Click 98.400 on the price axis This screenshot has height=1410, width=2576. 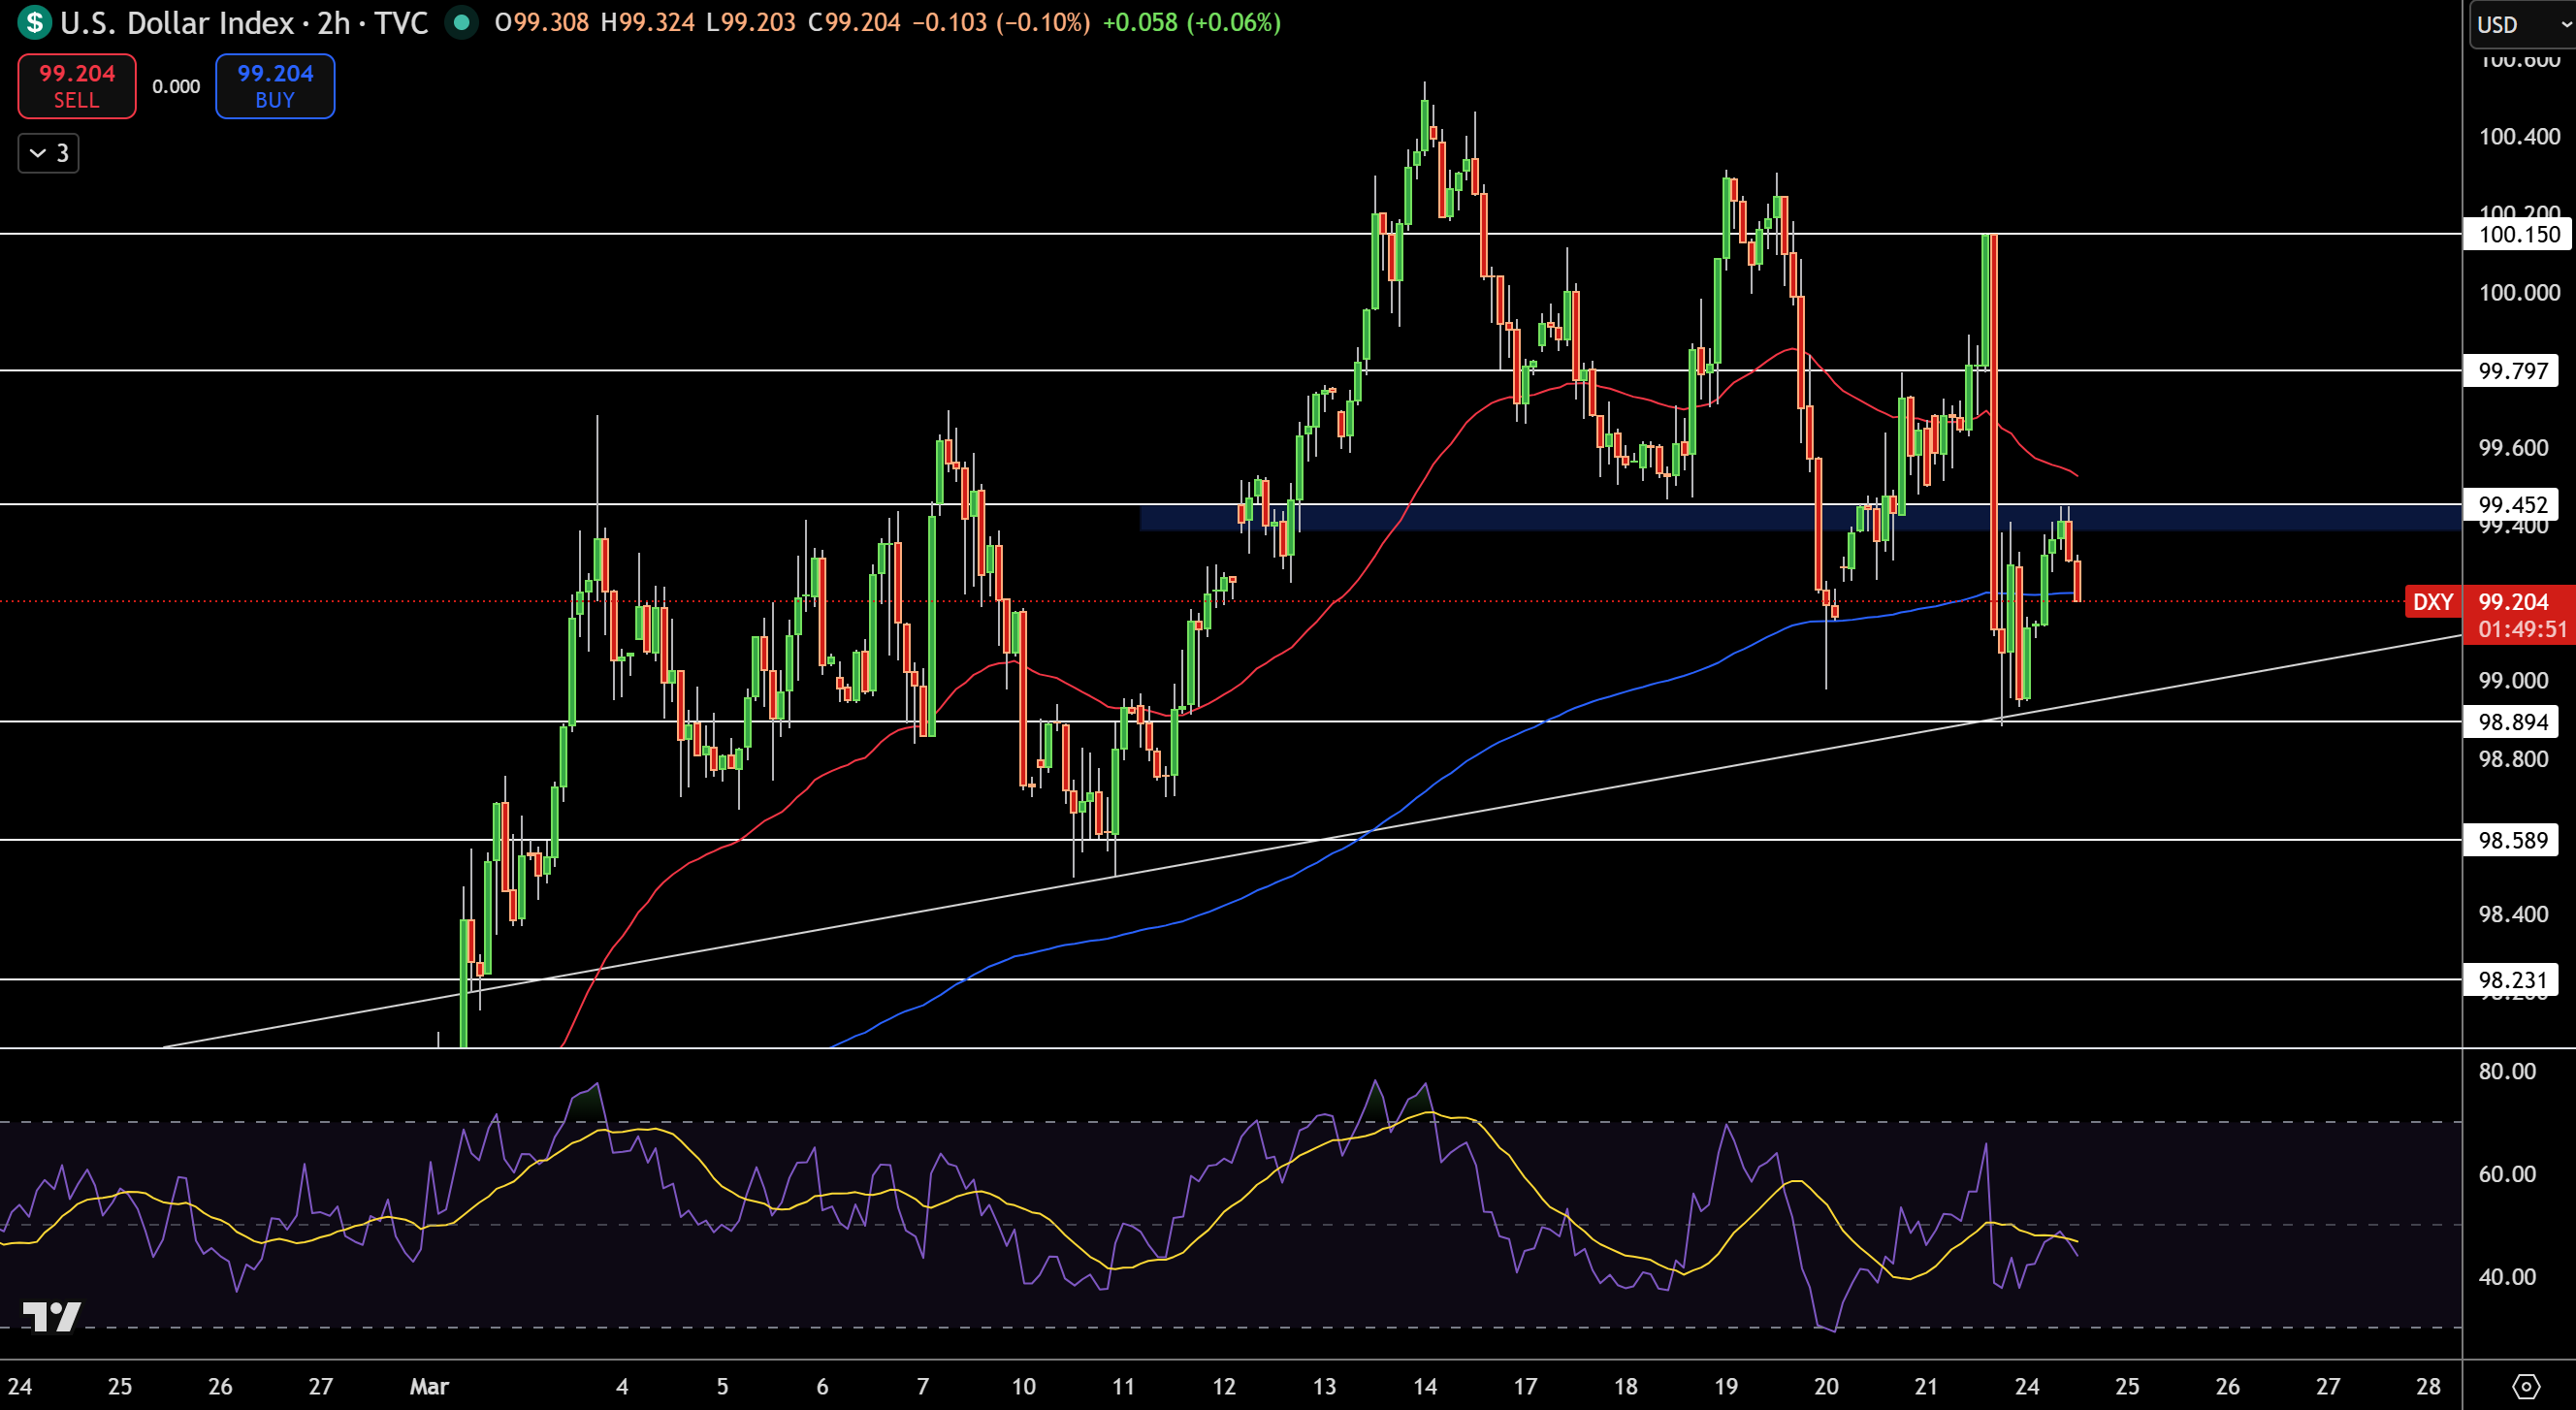click(2513, 913)
